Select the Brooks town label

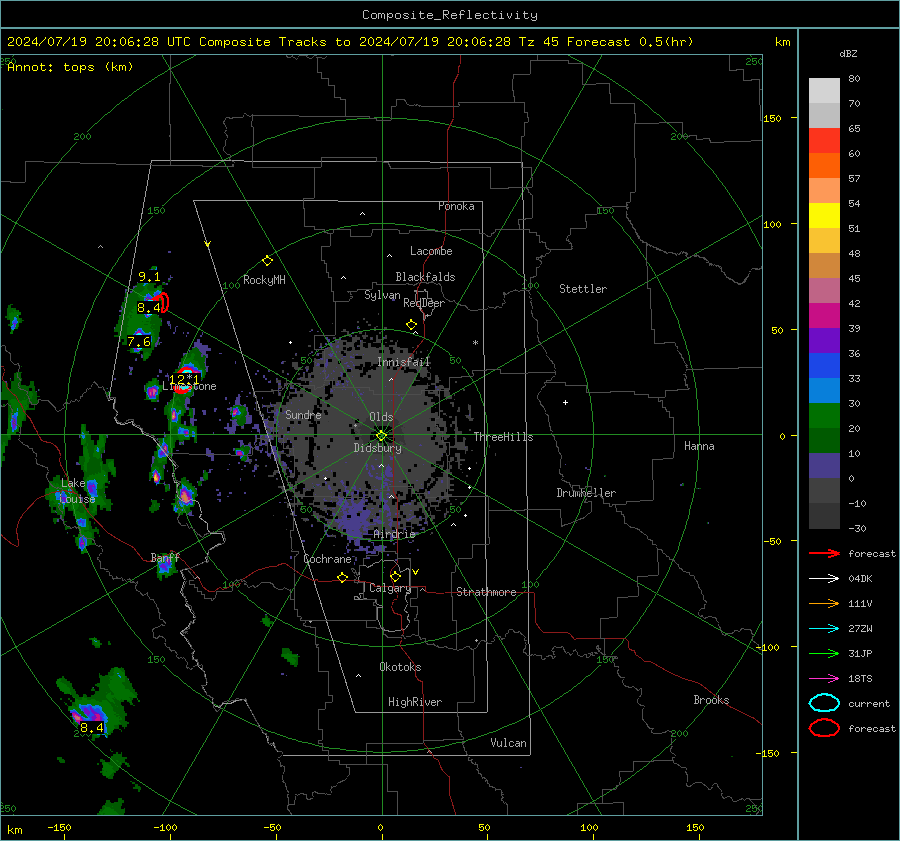(711, 700)
